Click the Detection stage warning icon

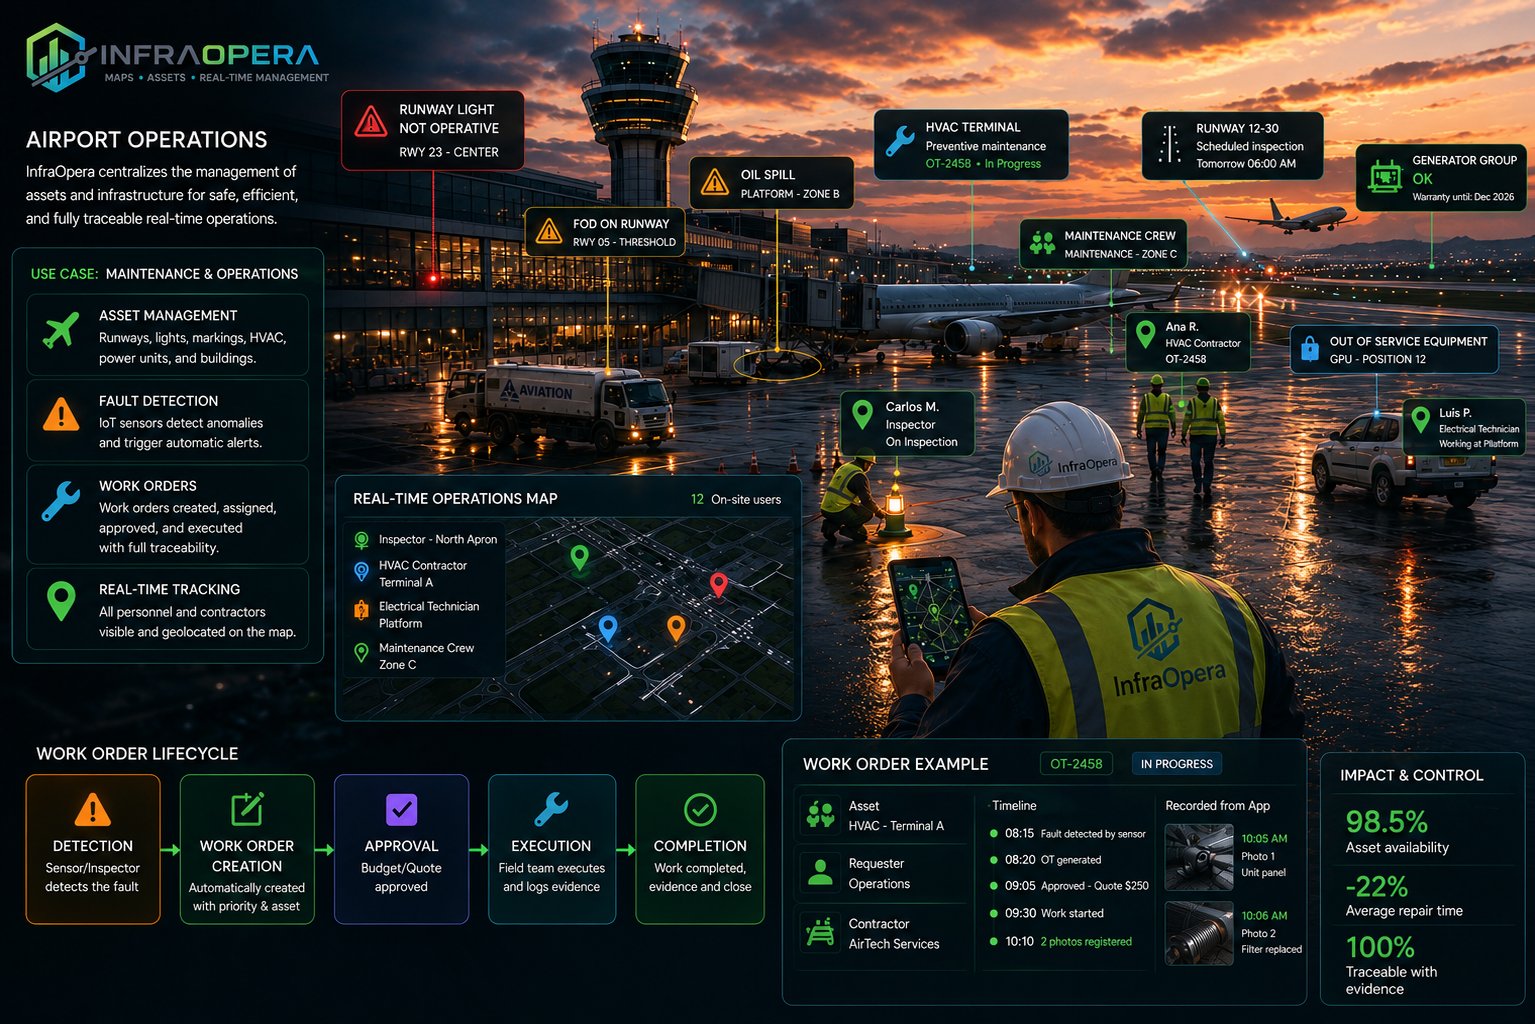tap(92, 809)
